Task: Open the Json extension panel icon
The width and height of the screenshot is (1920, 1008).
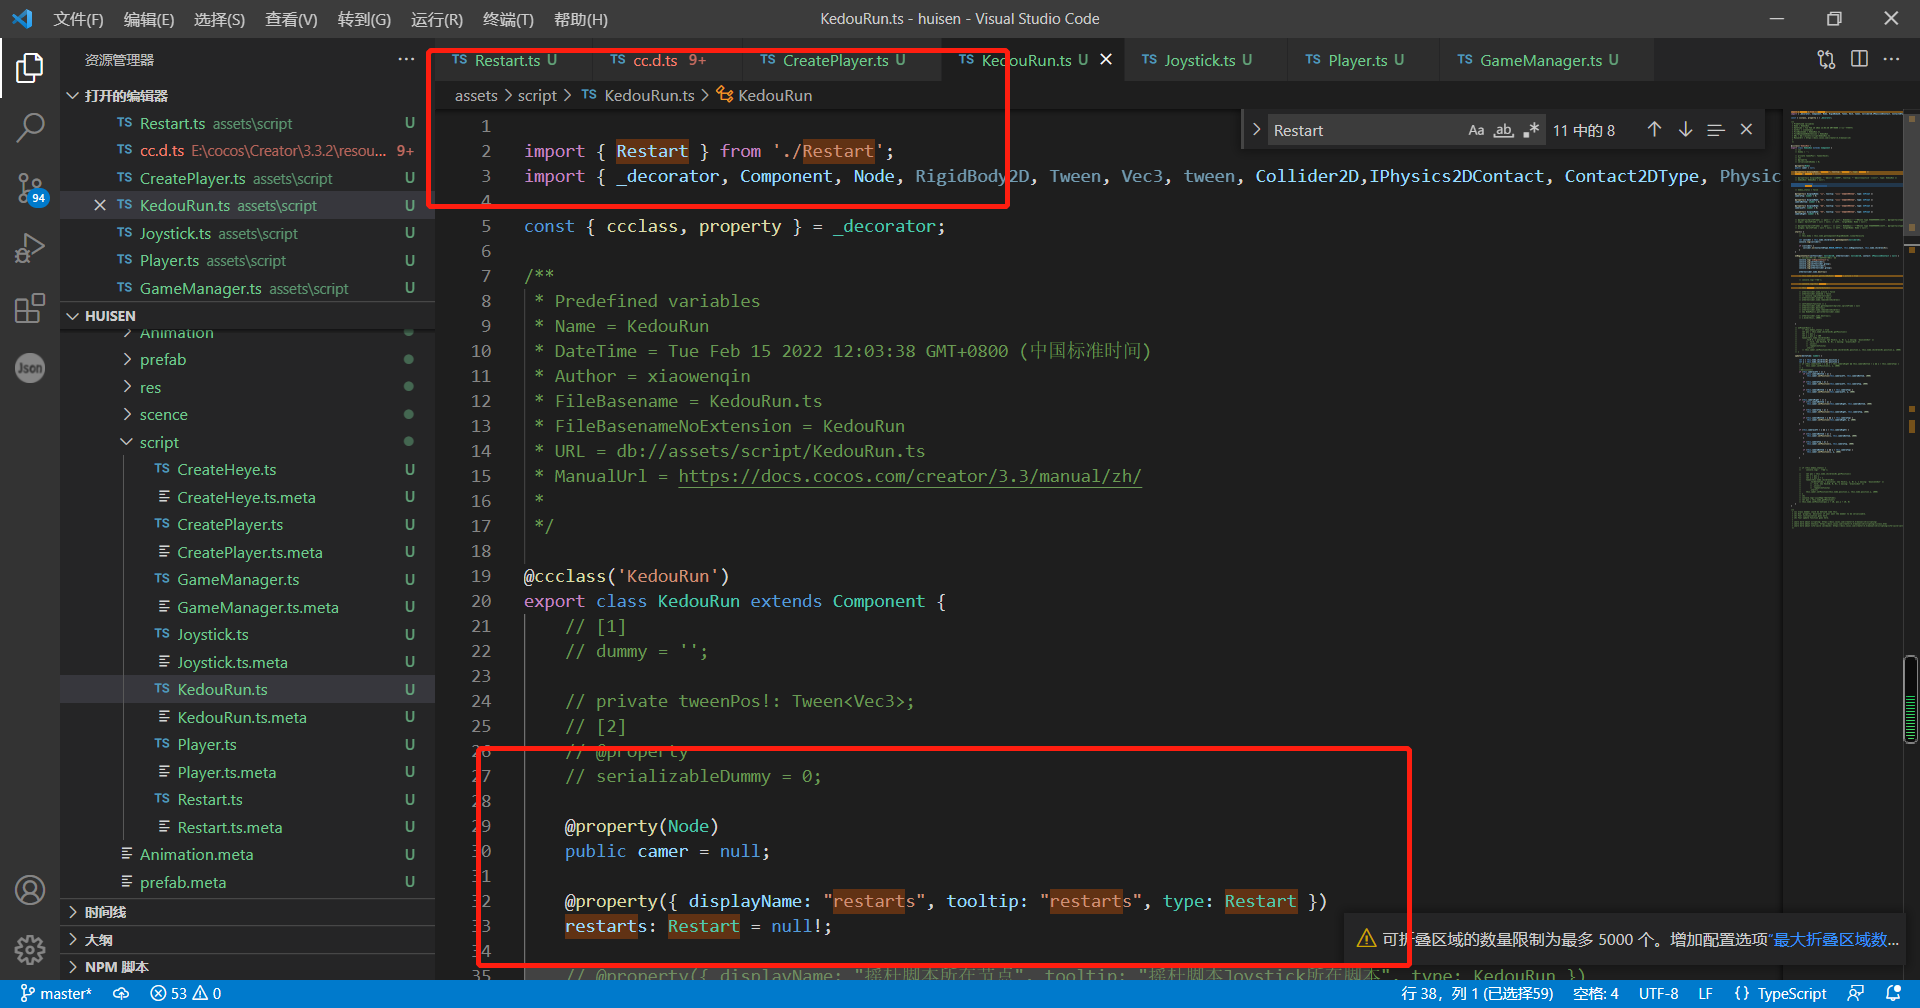Action: click(x=30, y=368)
